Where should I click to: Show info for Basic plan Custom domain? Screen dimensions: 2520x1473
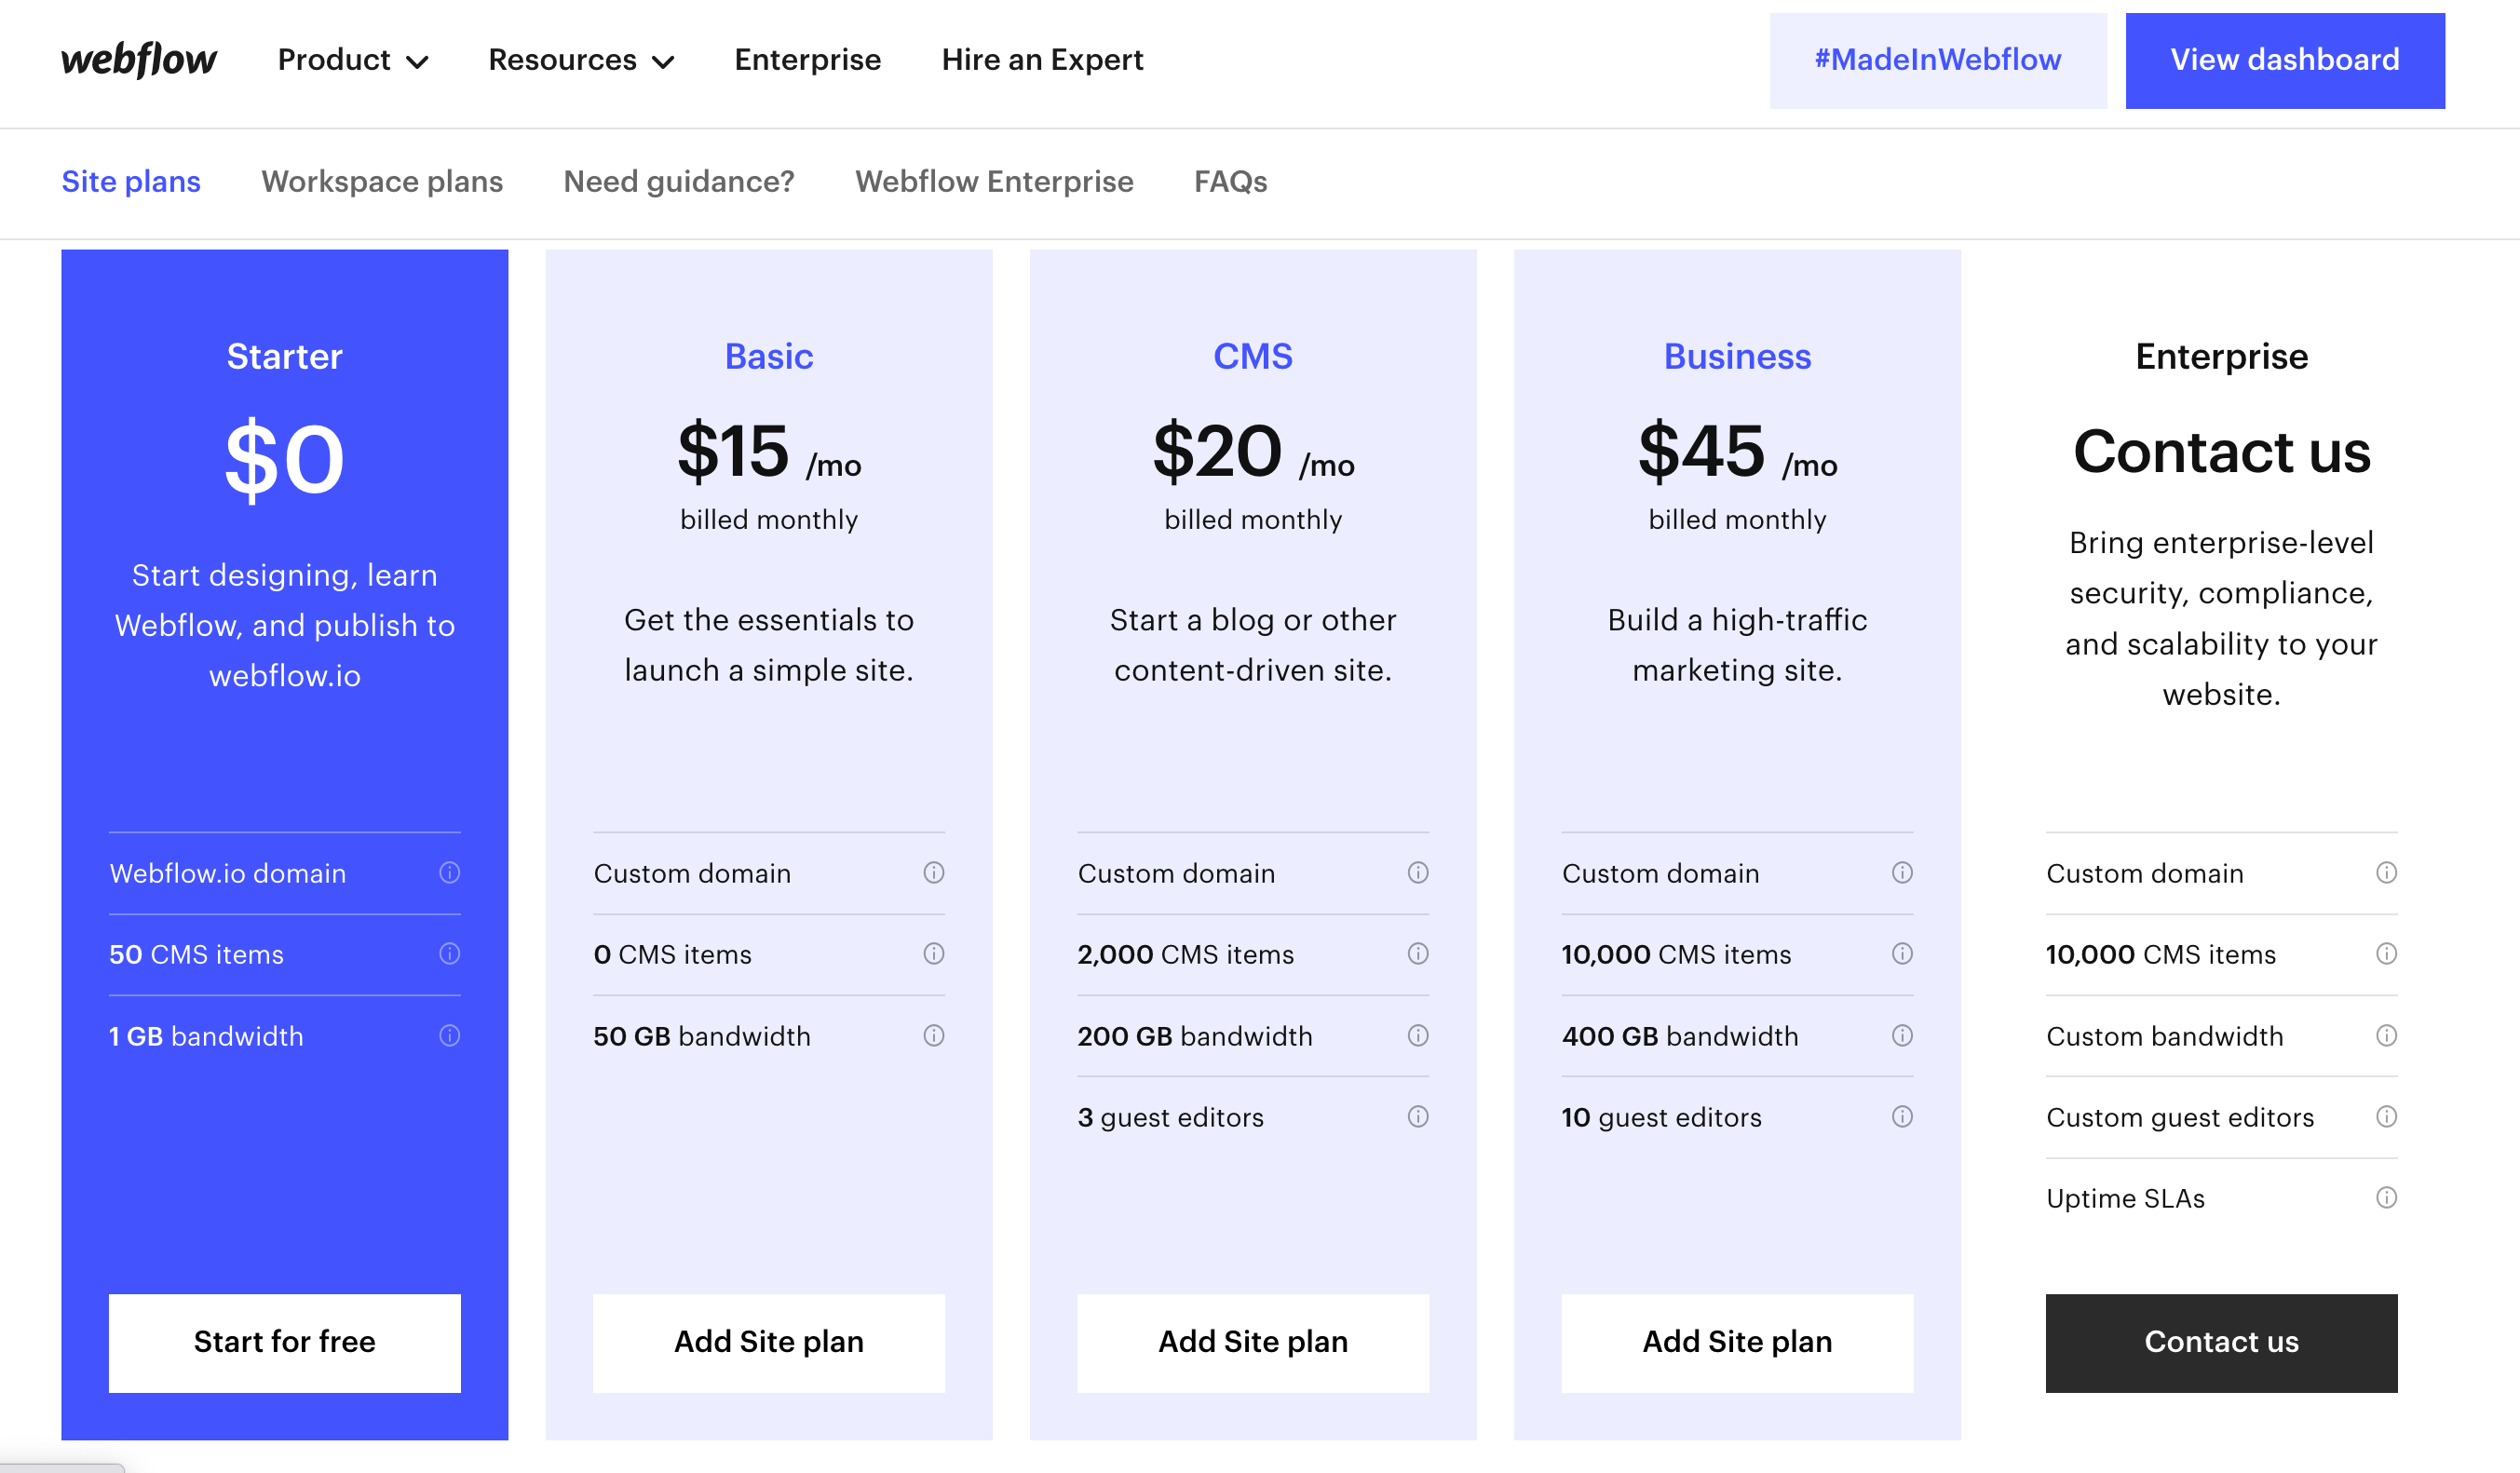[934, 873]
